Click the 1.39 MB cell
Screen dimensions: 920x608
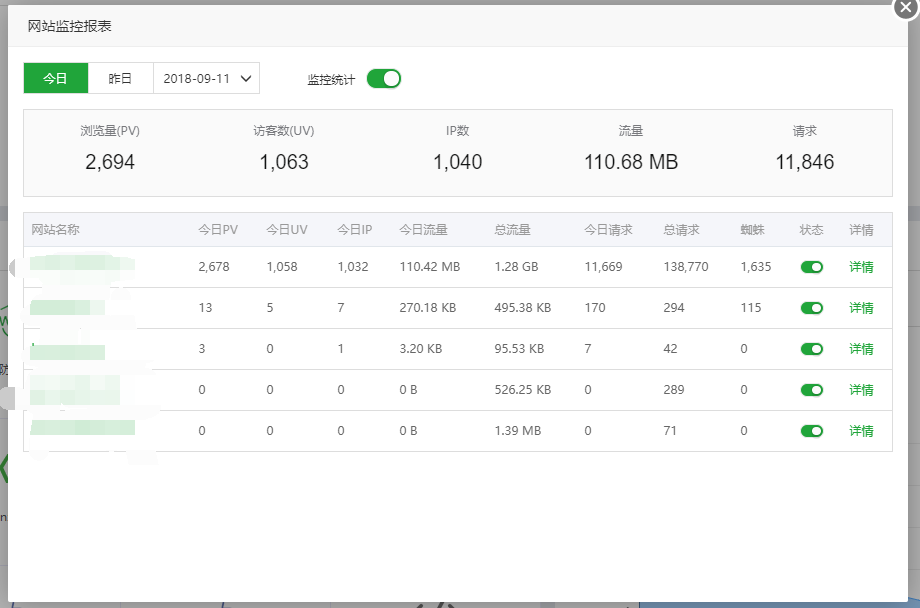coord(518,431)
